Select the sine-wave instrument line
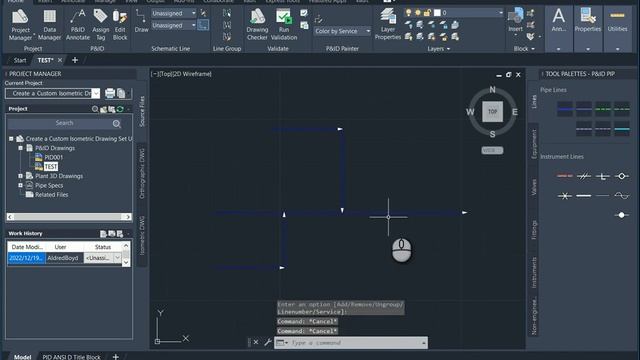This screenshot has width=640, height=360. [622, 196]
